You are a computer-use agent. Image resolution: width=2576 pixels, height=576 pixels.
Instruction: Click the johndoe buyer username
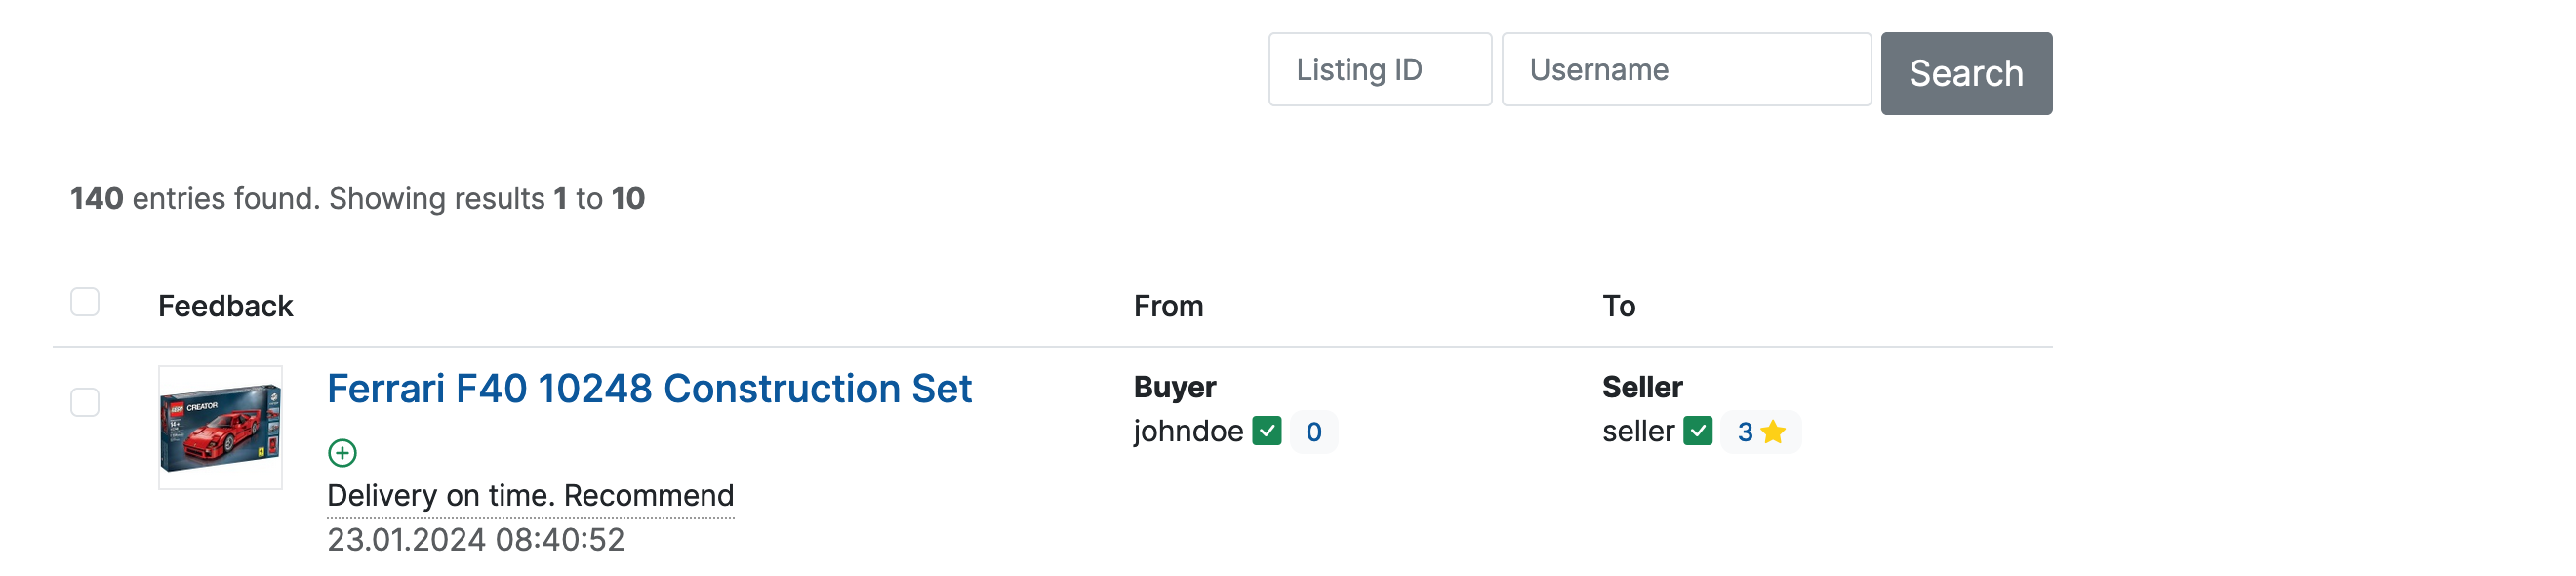(1188, 431)
